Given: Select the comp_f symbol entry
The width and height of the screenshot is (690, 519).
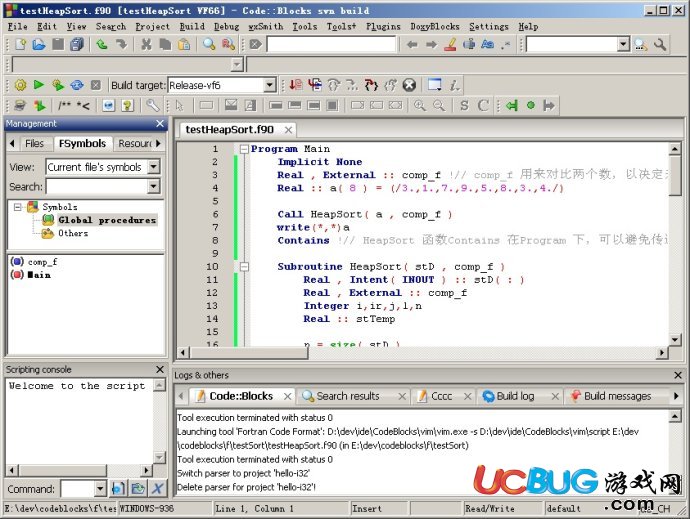Looking at the screenshot, I should [42, 262].
